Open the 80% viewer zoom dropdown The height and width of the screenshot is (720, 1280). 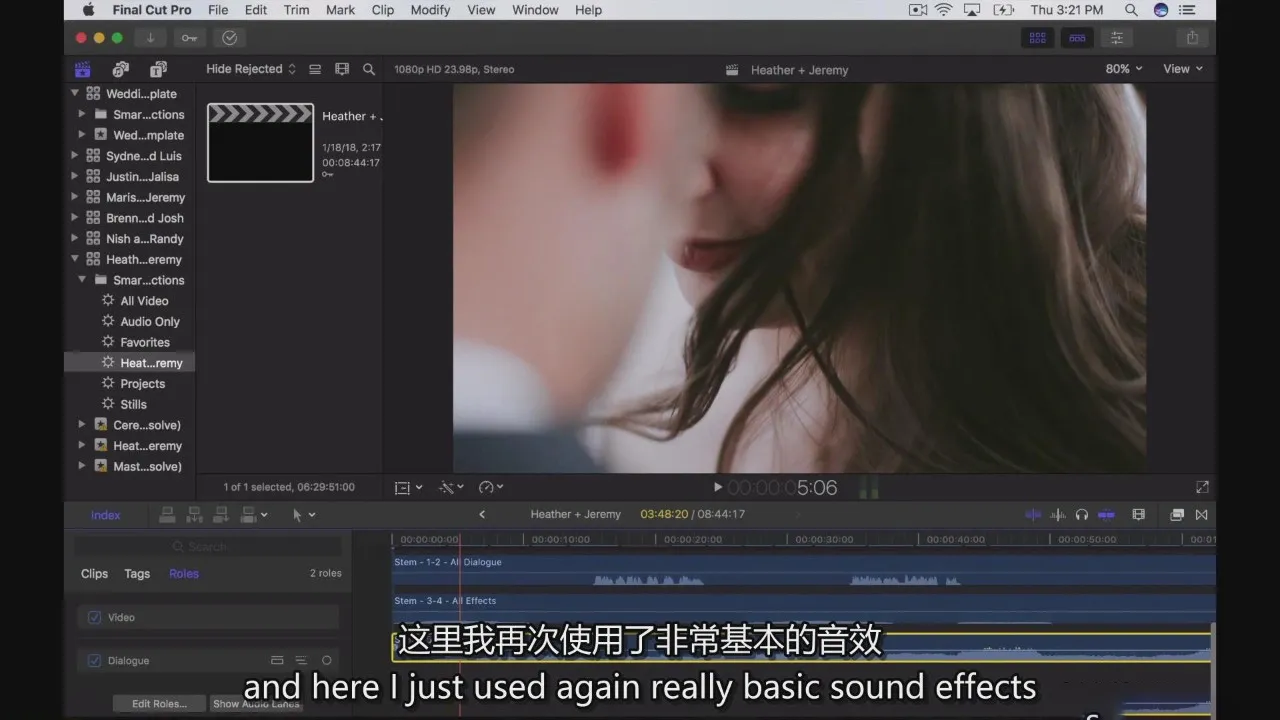1124,69
